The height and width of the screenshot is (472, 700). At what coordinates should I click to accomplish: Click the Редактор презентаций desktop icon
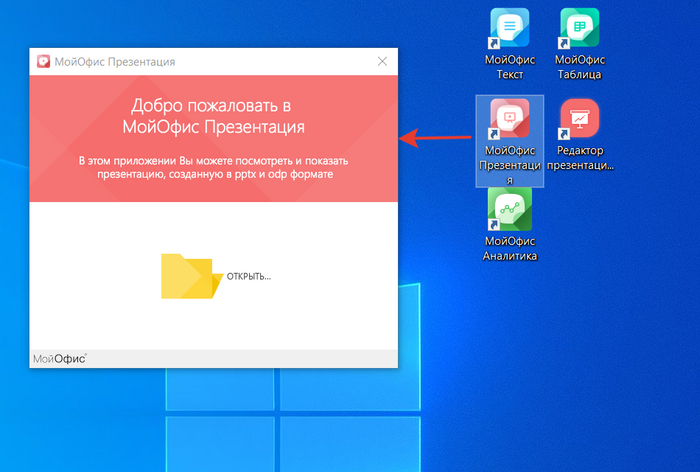coord(580,134)
